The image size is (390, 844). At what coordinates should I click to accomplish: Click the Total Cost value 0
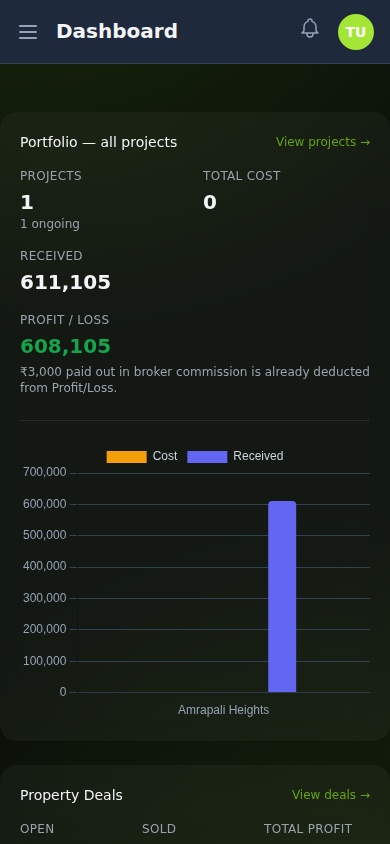(x=209, y=202)
